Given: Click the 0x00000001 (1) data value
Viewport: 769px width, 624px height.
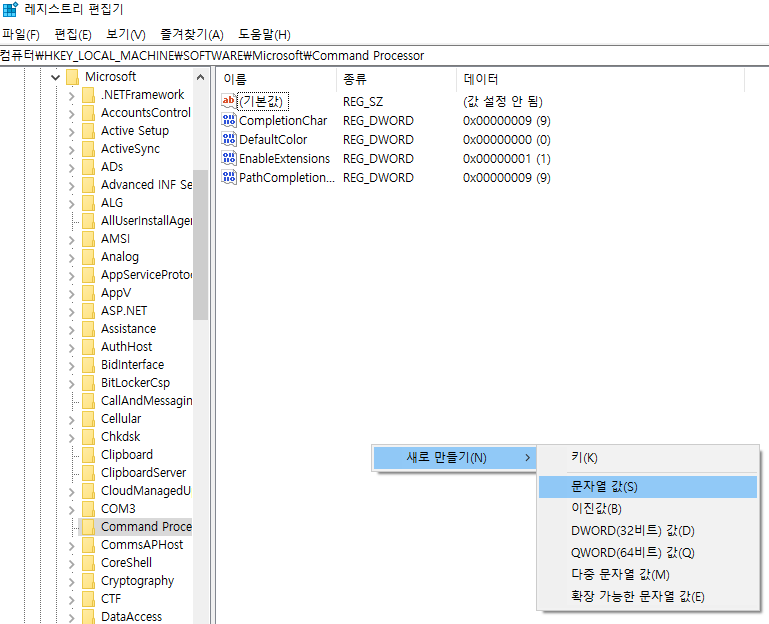Looking at the screenshot, I should (x=507, y=159).
